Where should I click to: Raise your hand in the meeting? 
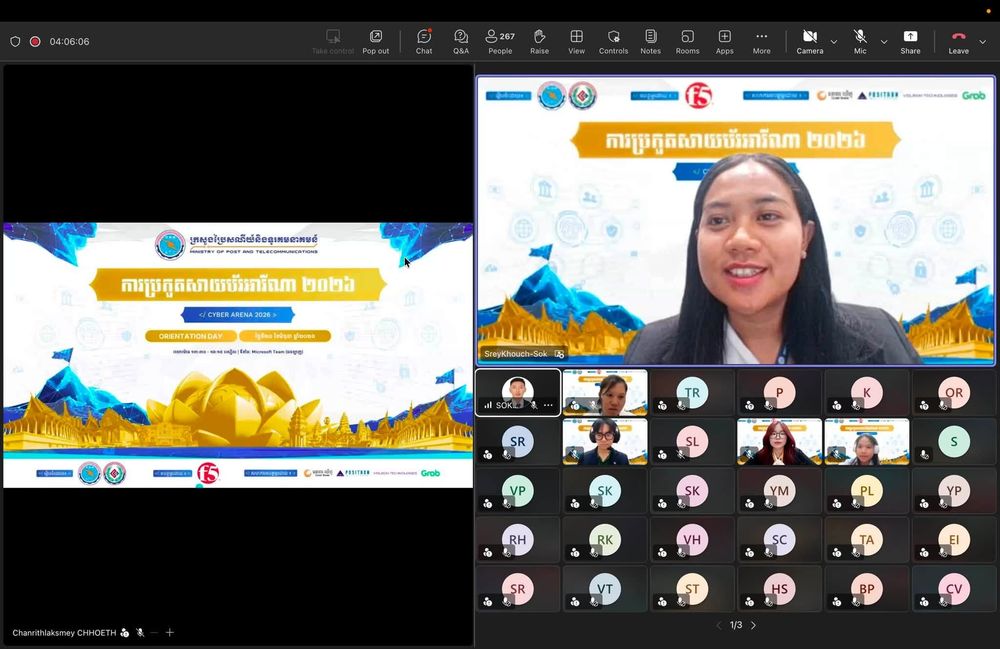click(540, 41)
